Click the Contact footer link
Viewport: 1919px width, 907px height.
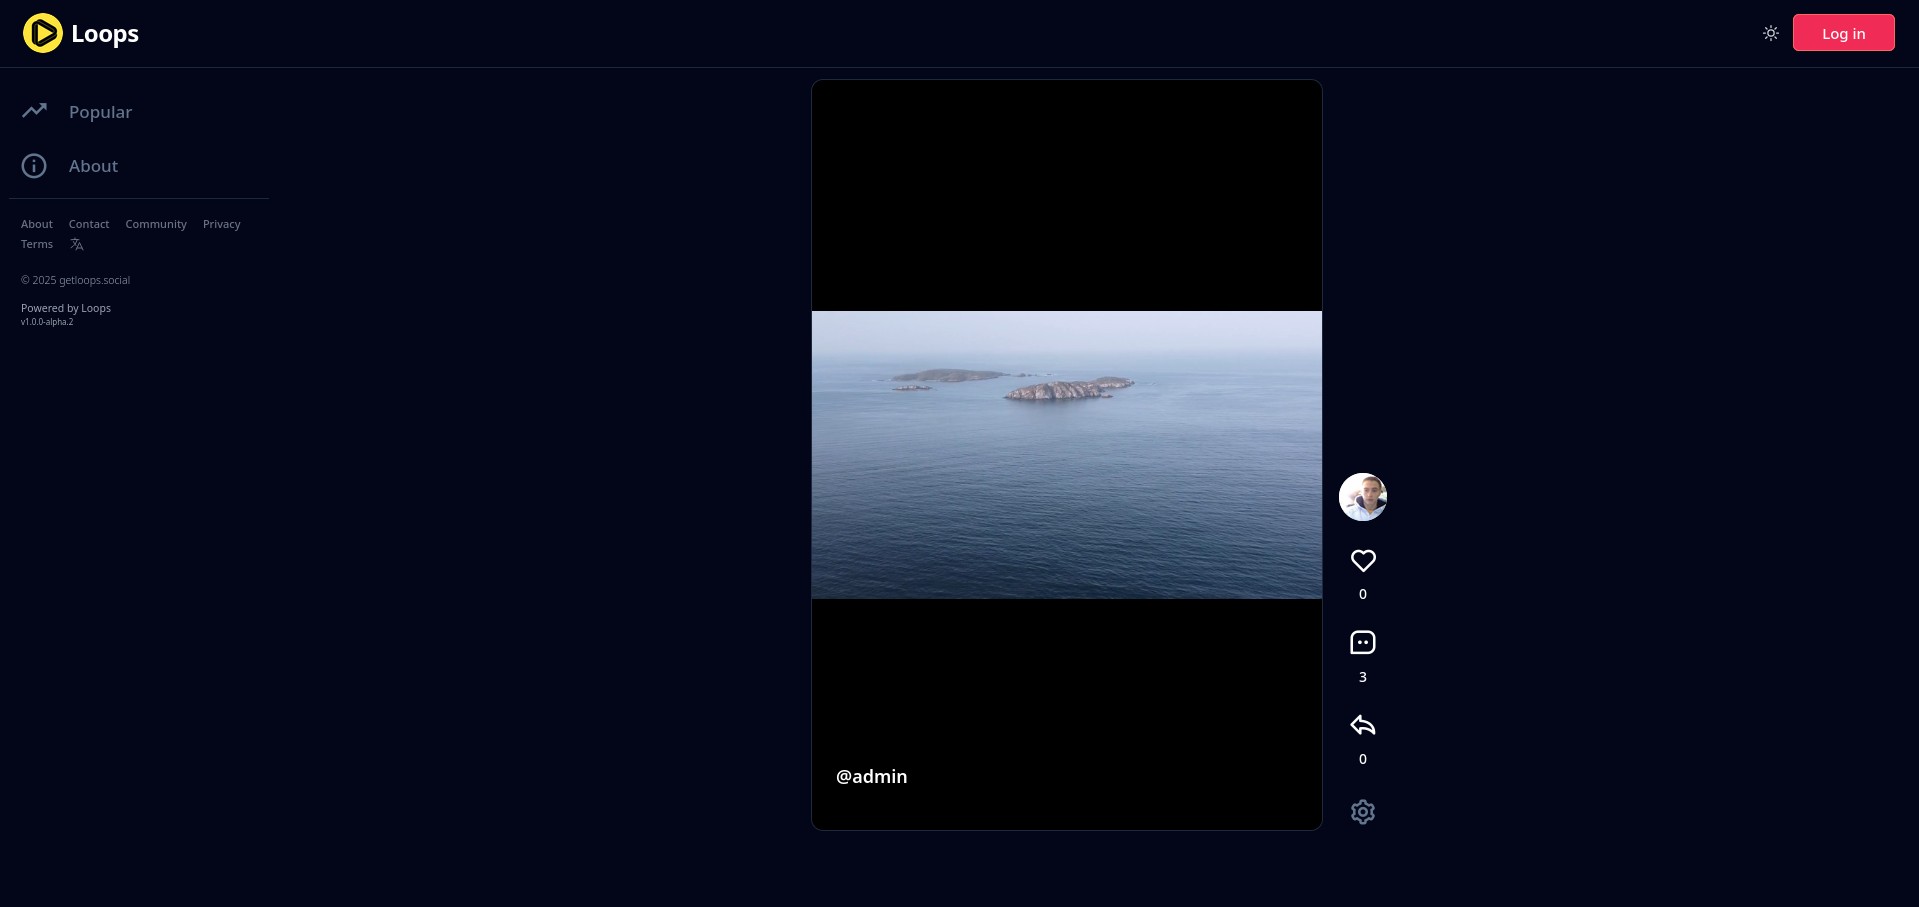[x=89, y=224]
